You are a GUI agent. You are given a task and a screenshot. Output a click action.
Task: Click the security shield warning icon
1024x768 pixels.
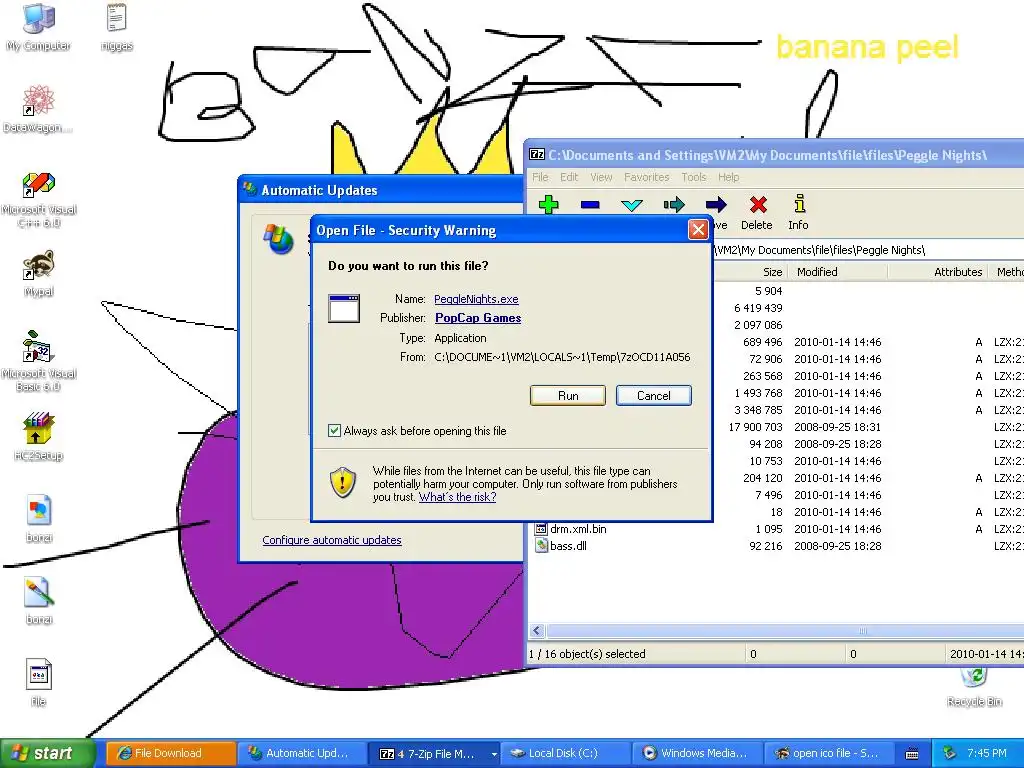pos(343,483)
